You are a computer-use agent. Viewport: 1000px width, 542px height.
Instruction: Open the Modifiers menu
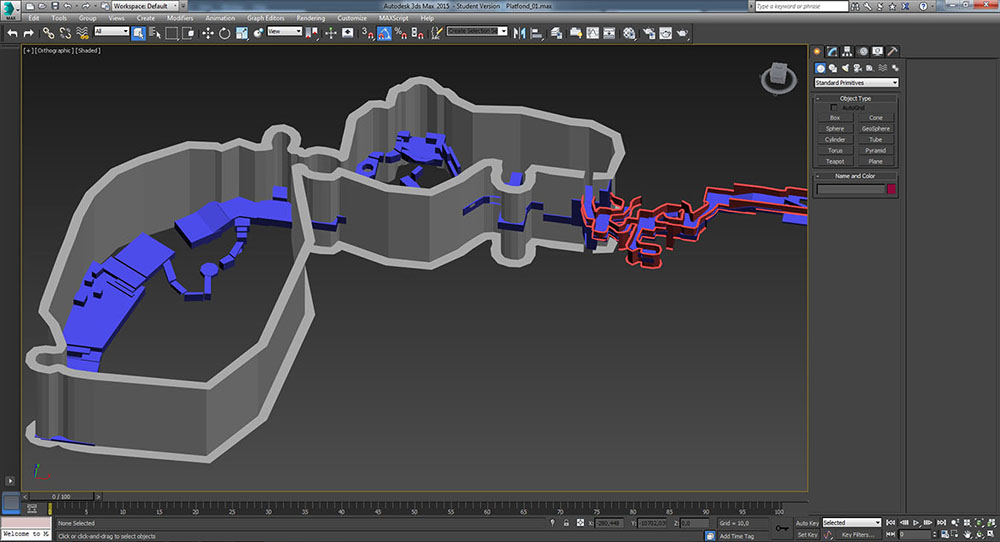click(180, 18)
